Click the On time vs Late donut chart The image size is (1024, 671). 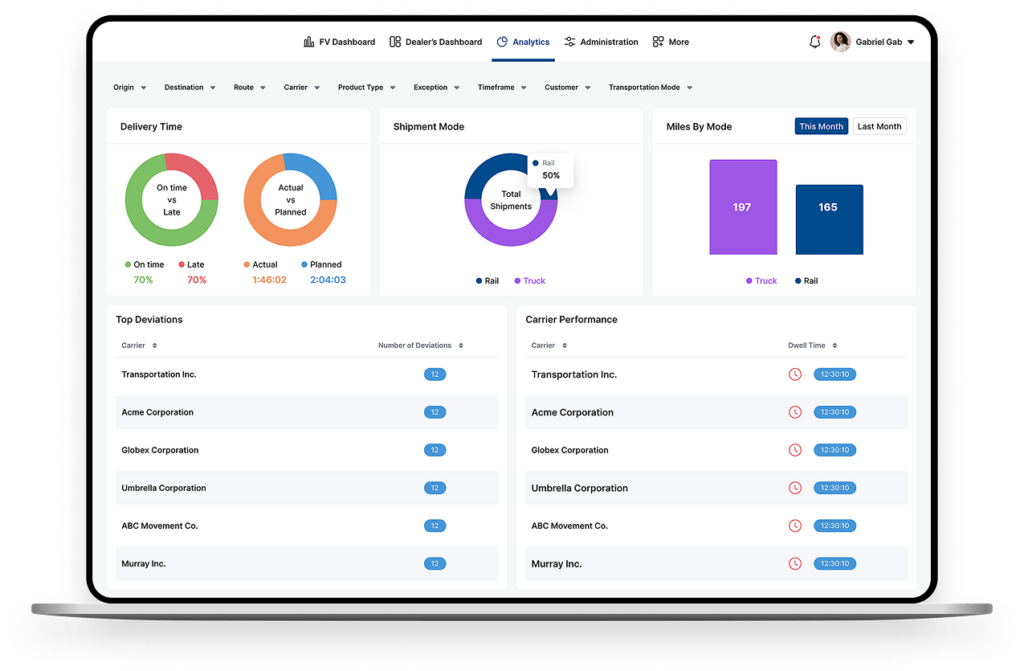171,200
